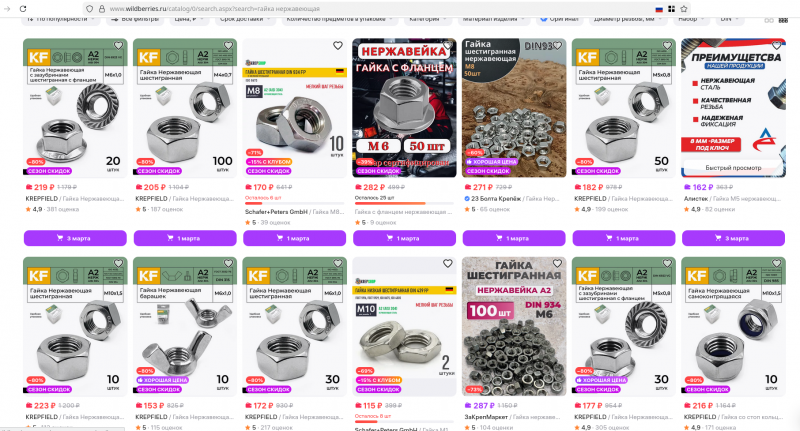Viewport: 800px width, 431px height.
Task: Add the 20-piece KREPFIELD flange nut to favorites
Action: click(118, 45)
